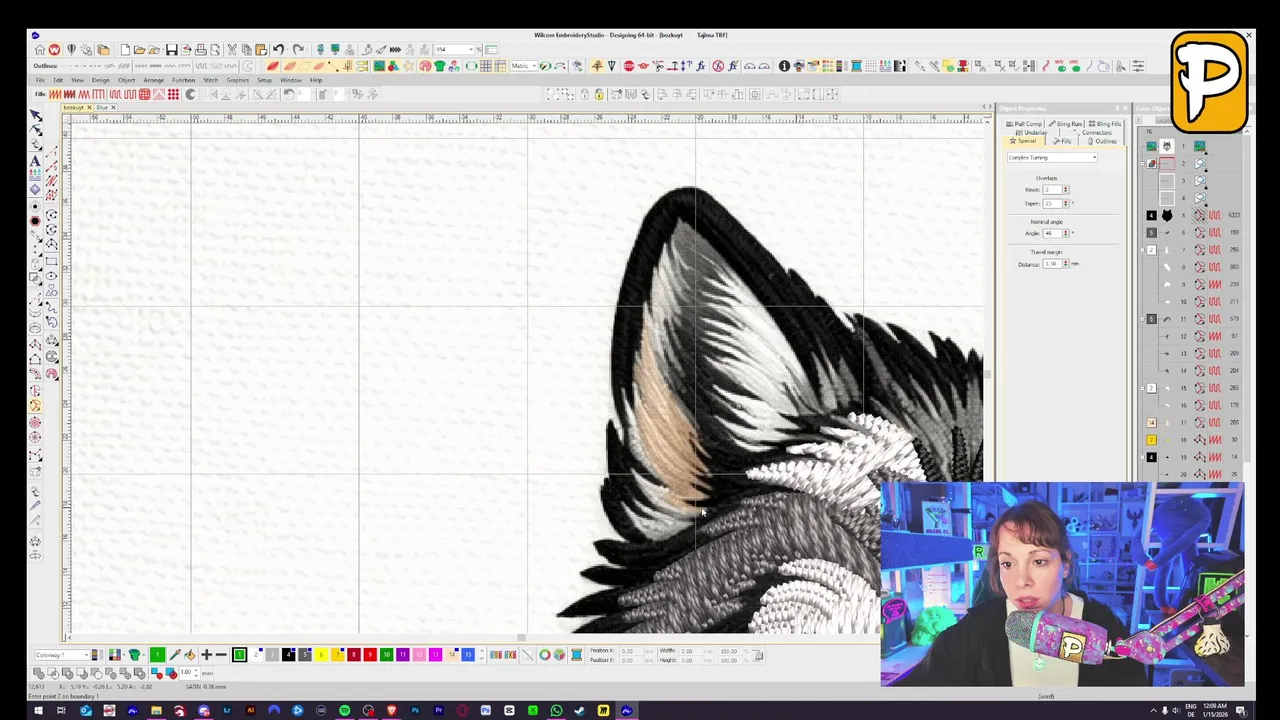Click the Save floppy disk icon
The height and width of the screenshot is (720, 1280).
pyautogui.click(x=171, y=50)
